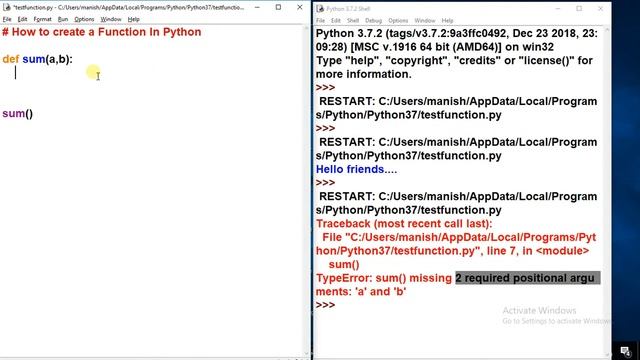
Task: Open the Debug menu in Python Shell
Action: pyautogui.click(x=373, y=20)
